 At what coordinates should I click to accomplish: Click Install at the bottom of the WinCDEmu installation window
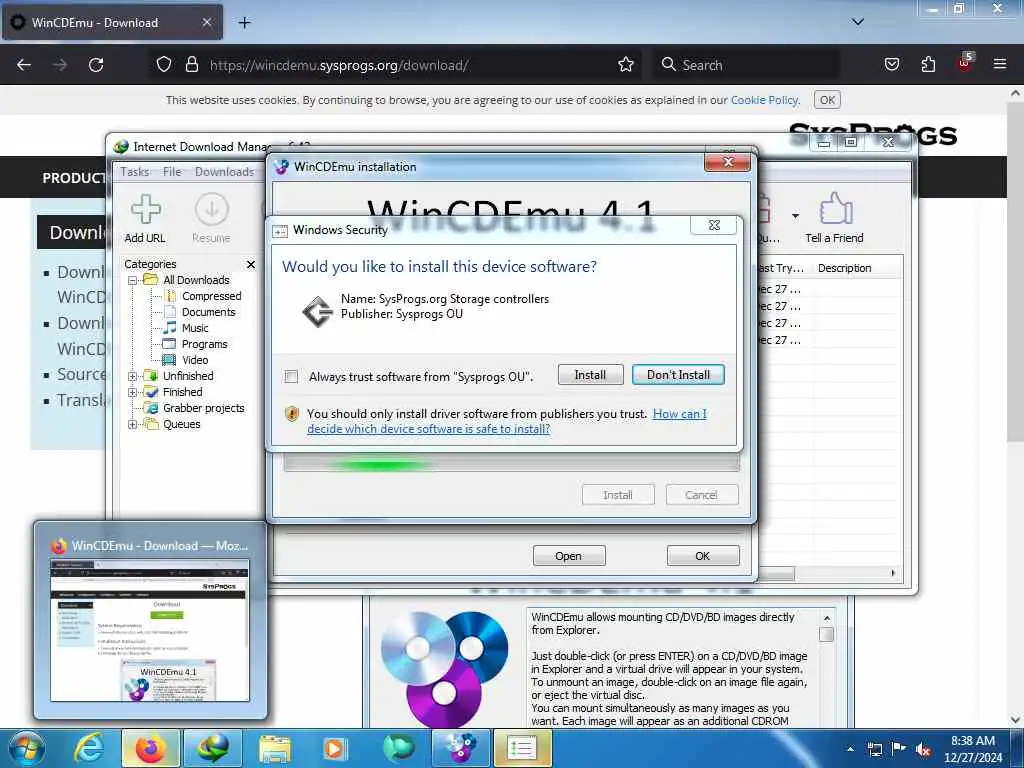(x=618, y=495)
